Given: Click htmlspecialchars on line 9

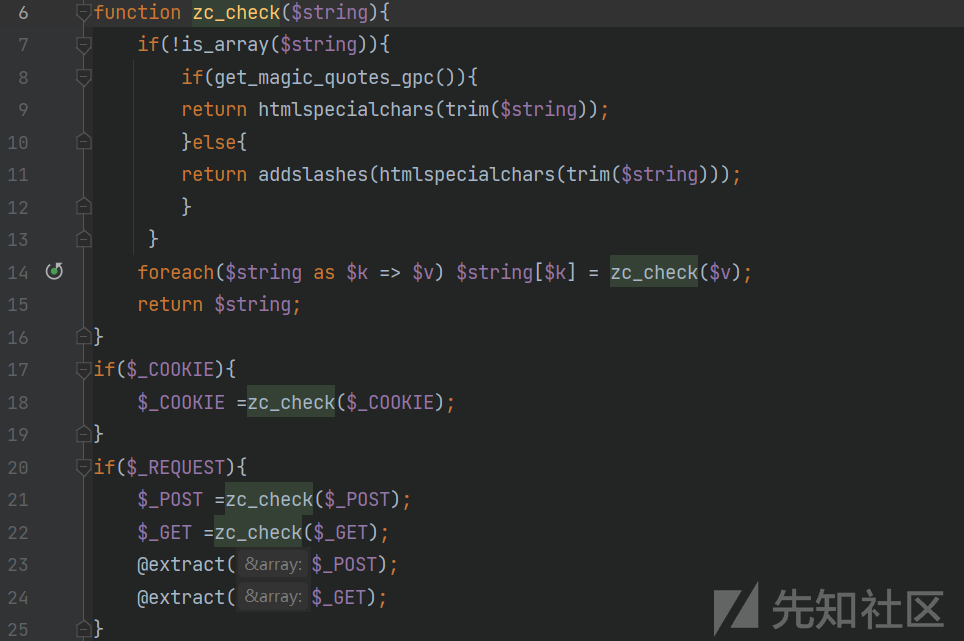Looking at the screenshot, I should (x=346, y=109).
